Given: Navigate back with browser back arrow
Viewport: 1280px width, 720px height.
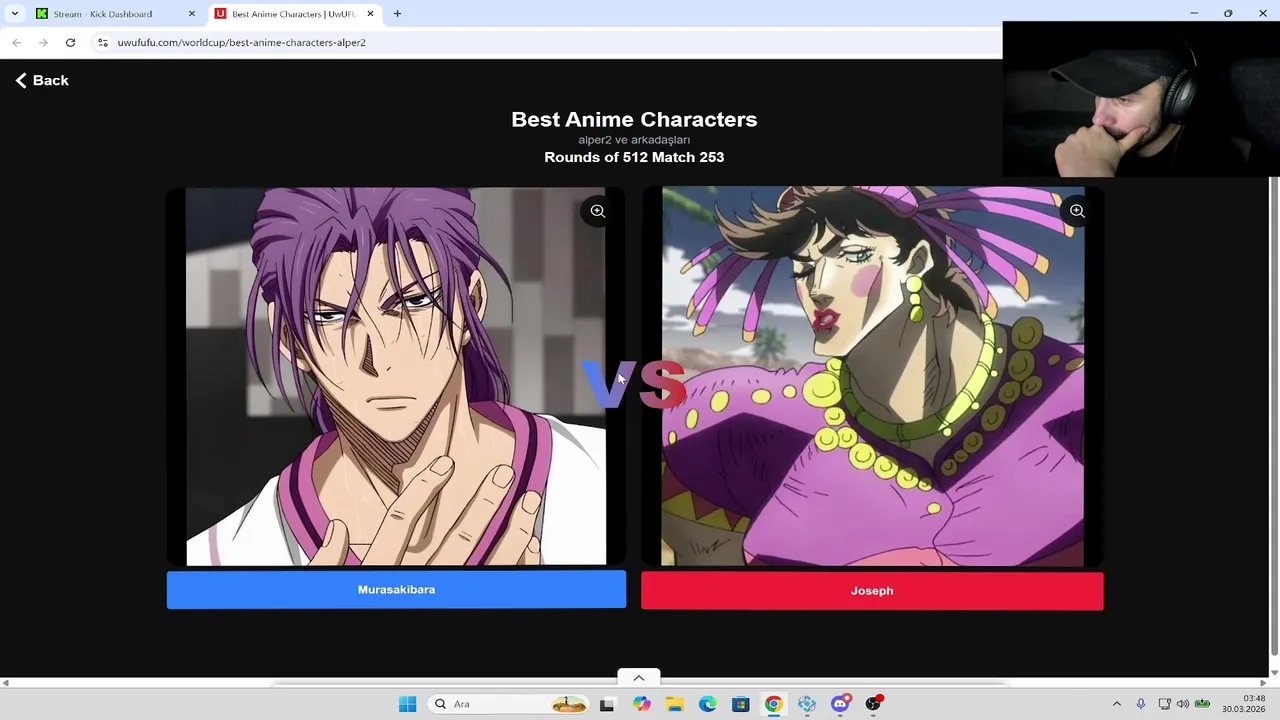Looking at the screenshot, I should [16, 42].
